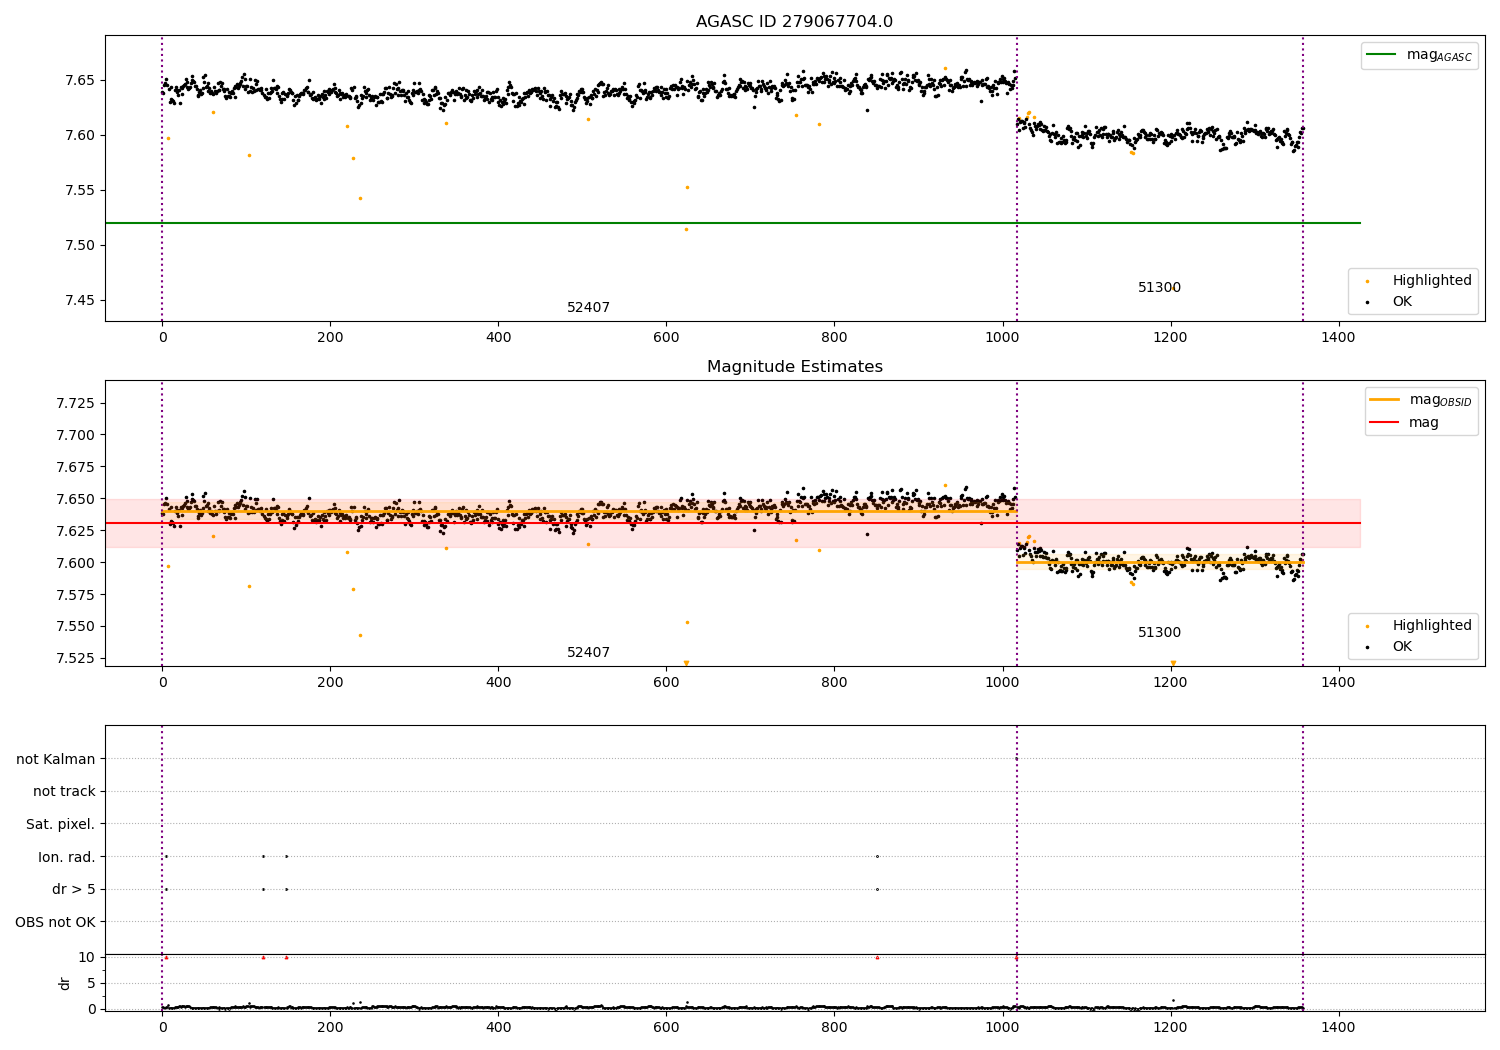Click the 5 tick on the dr axis
This screenshot has height=1050, width=1500.
coord(91,983)
